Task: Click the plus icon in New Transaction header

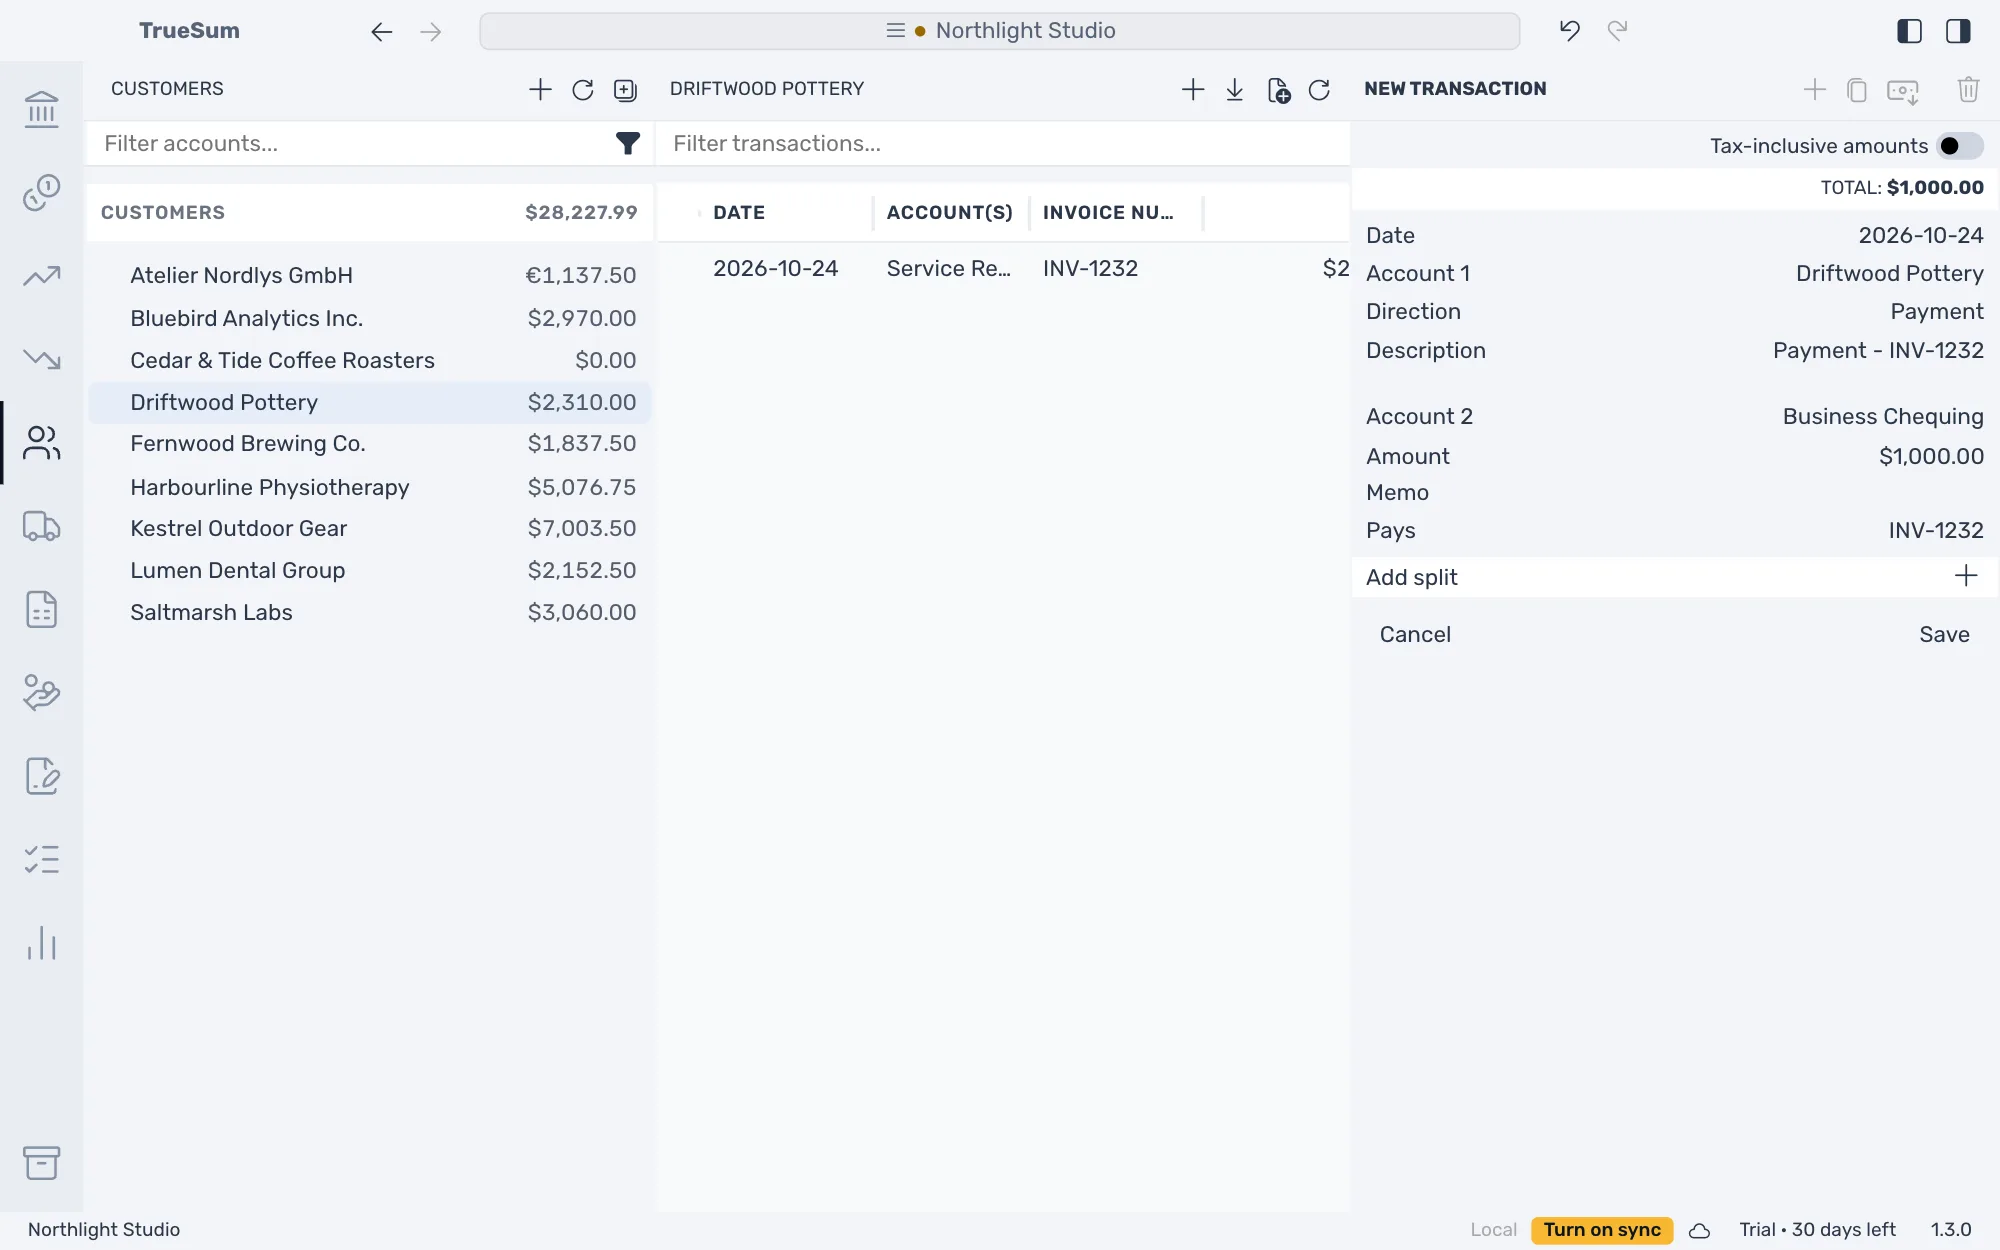Action: 1815,89
